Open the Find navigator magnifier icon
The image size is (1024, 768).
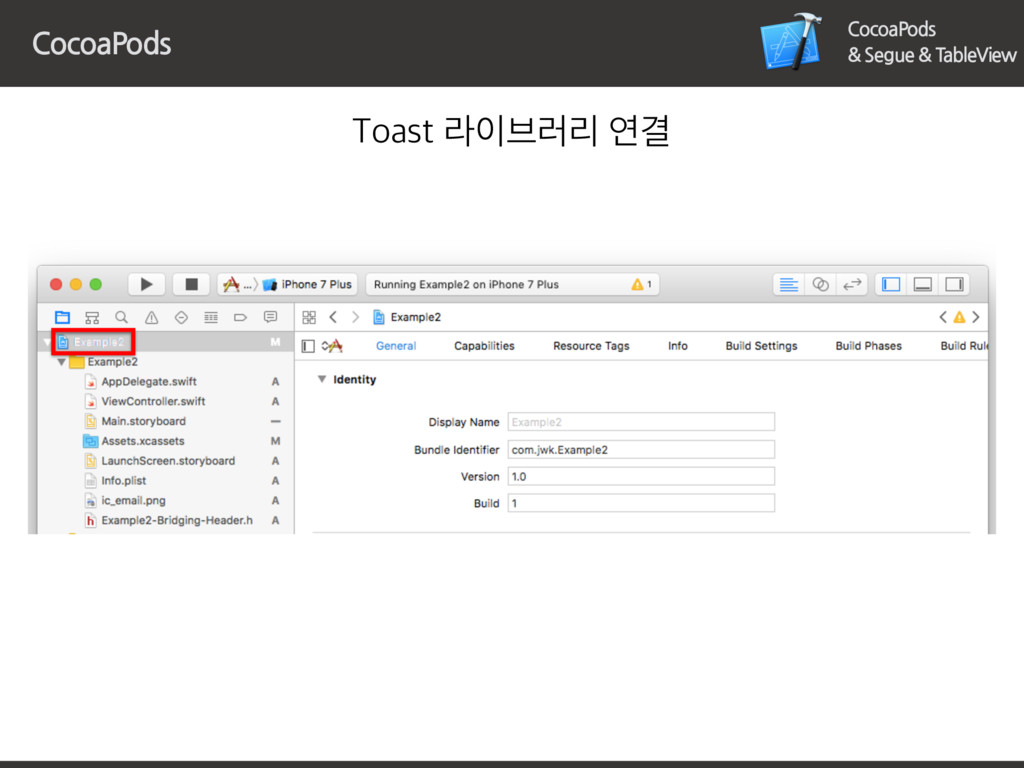pyautogui.click(x=121, y=317)
